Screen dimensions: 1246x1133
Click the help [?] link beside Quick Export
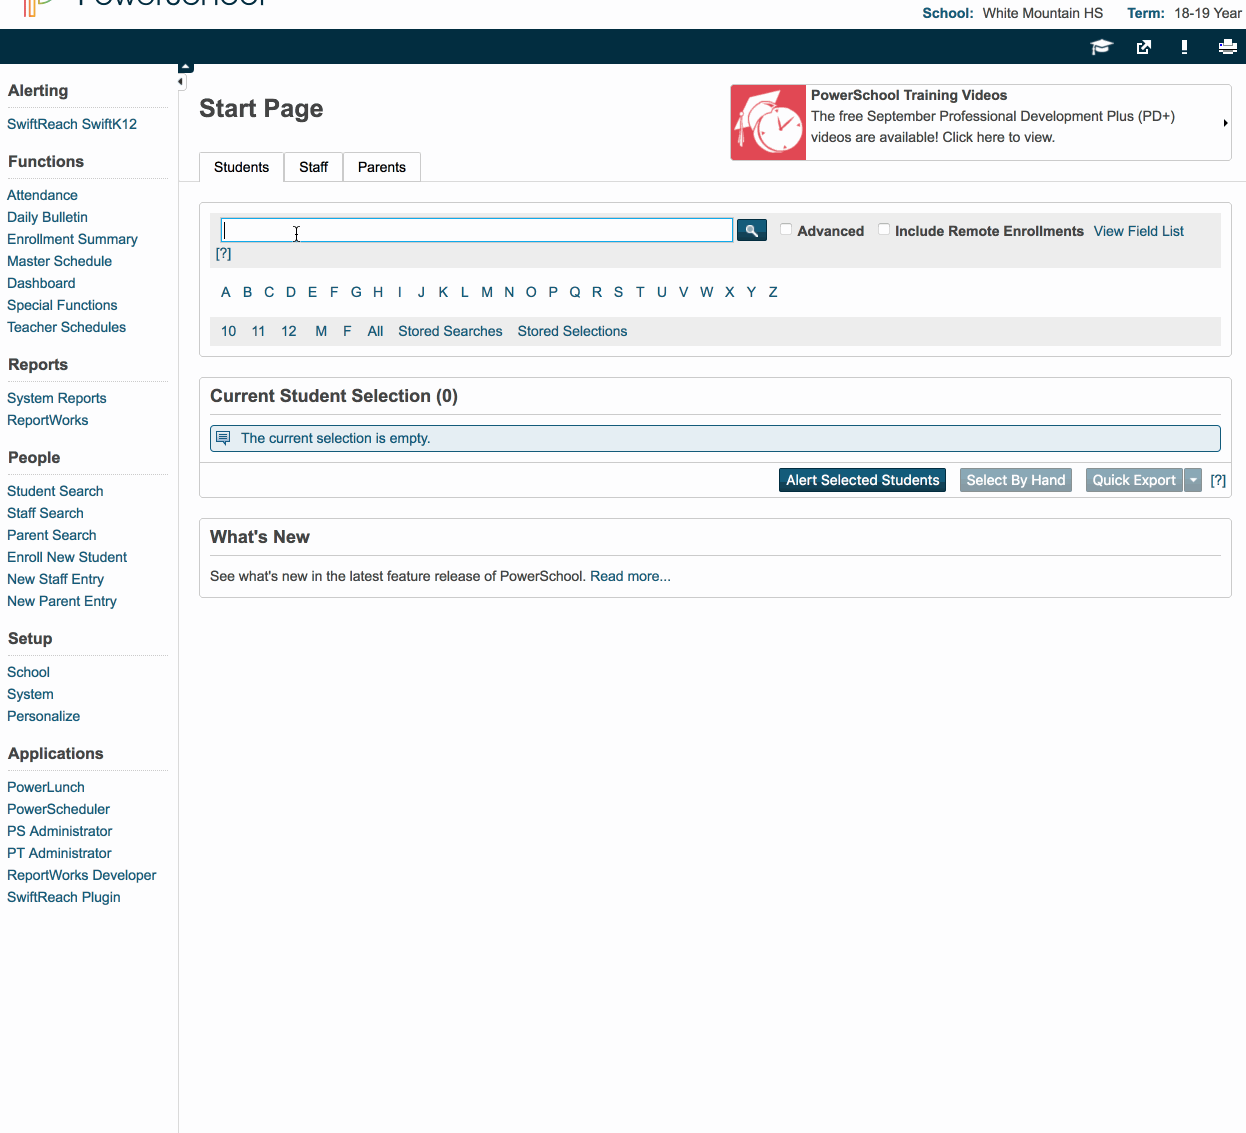pos(1218,480)
